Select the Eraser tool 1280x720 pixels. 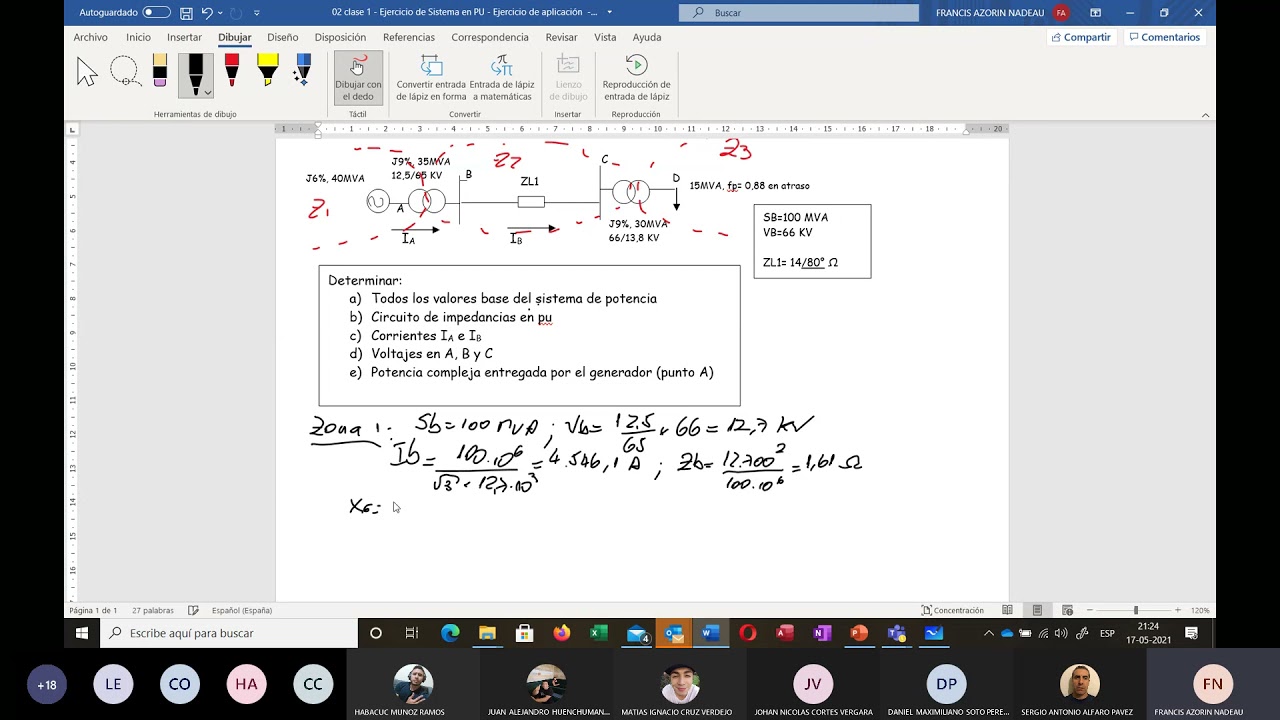pos(160,70)
